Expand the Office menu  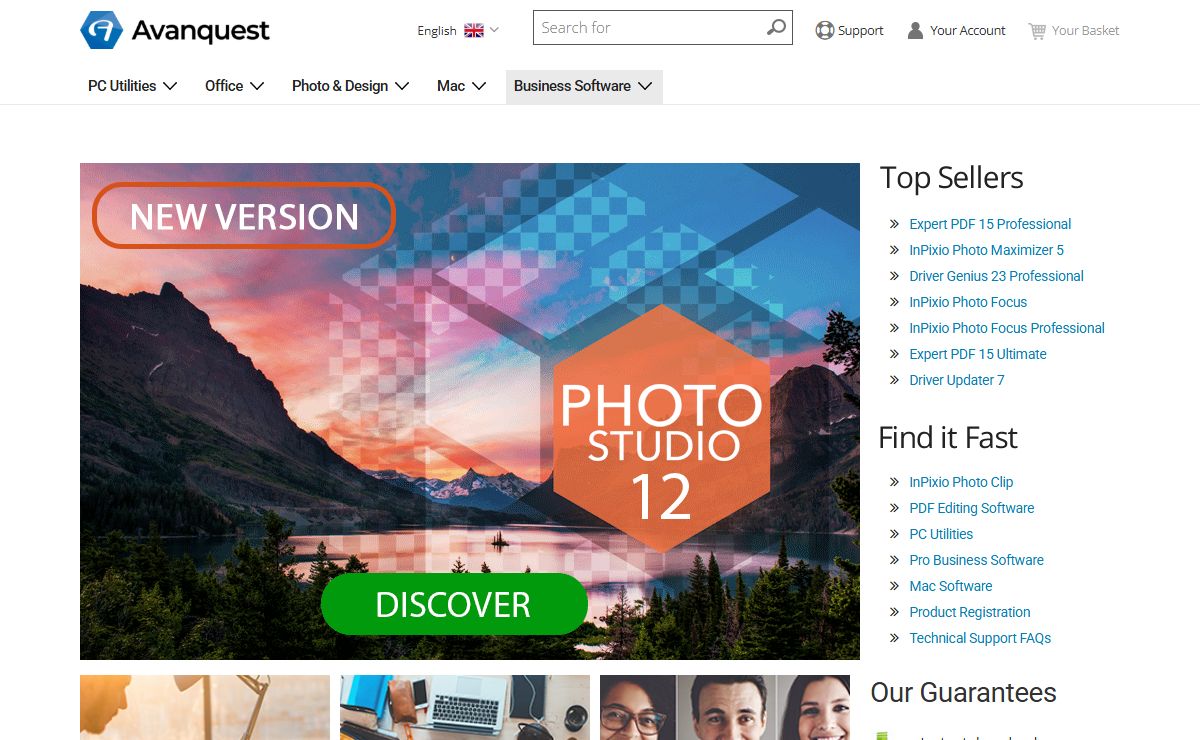click(234, 86)
